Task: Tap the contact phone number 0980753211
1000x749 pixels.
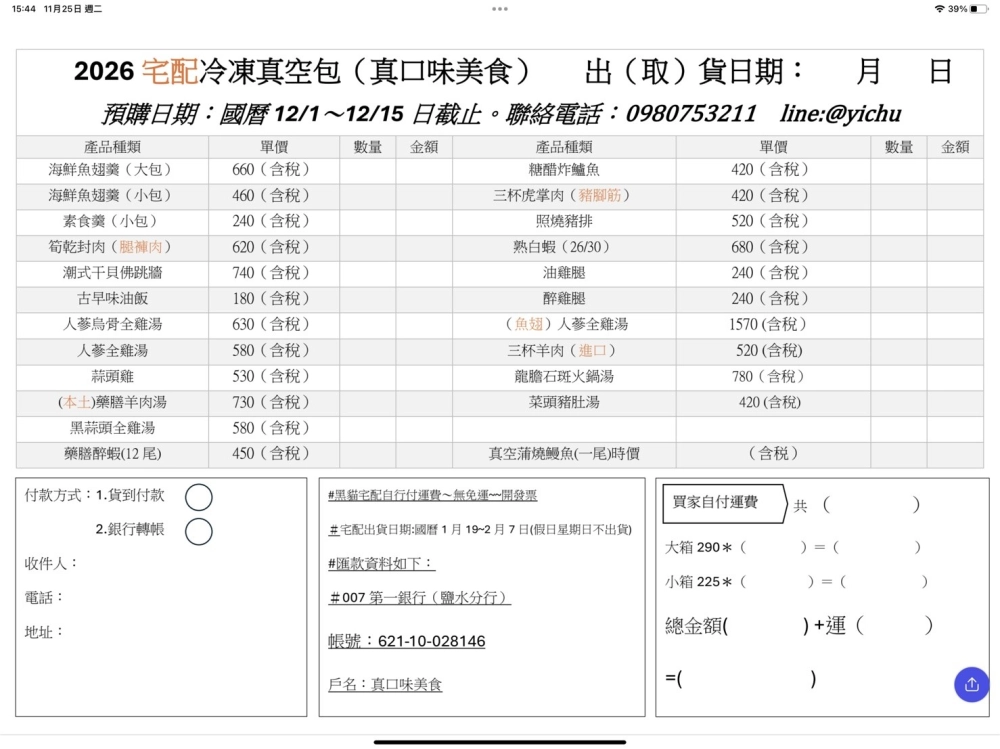Action: pos(691,114)
